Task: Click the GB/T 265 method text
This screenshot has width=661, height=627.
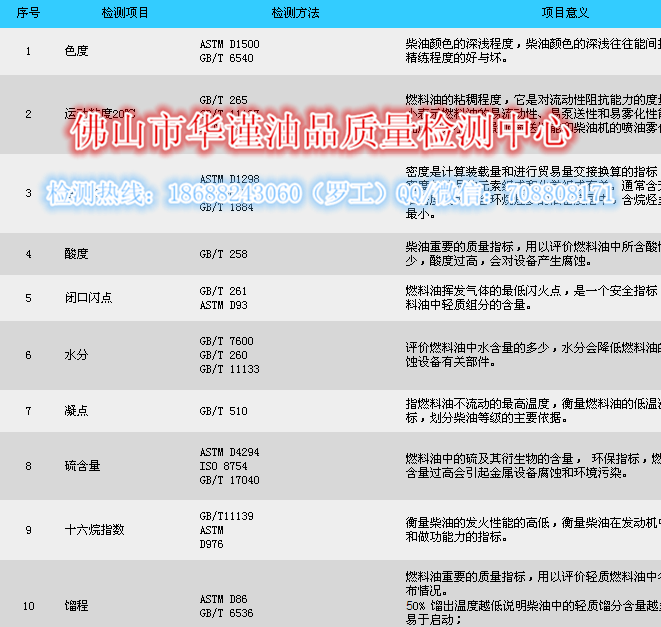Action: coord(223,100)
